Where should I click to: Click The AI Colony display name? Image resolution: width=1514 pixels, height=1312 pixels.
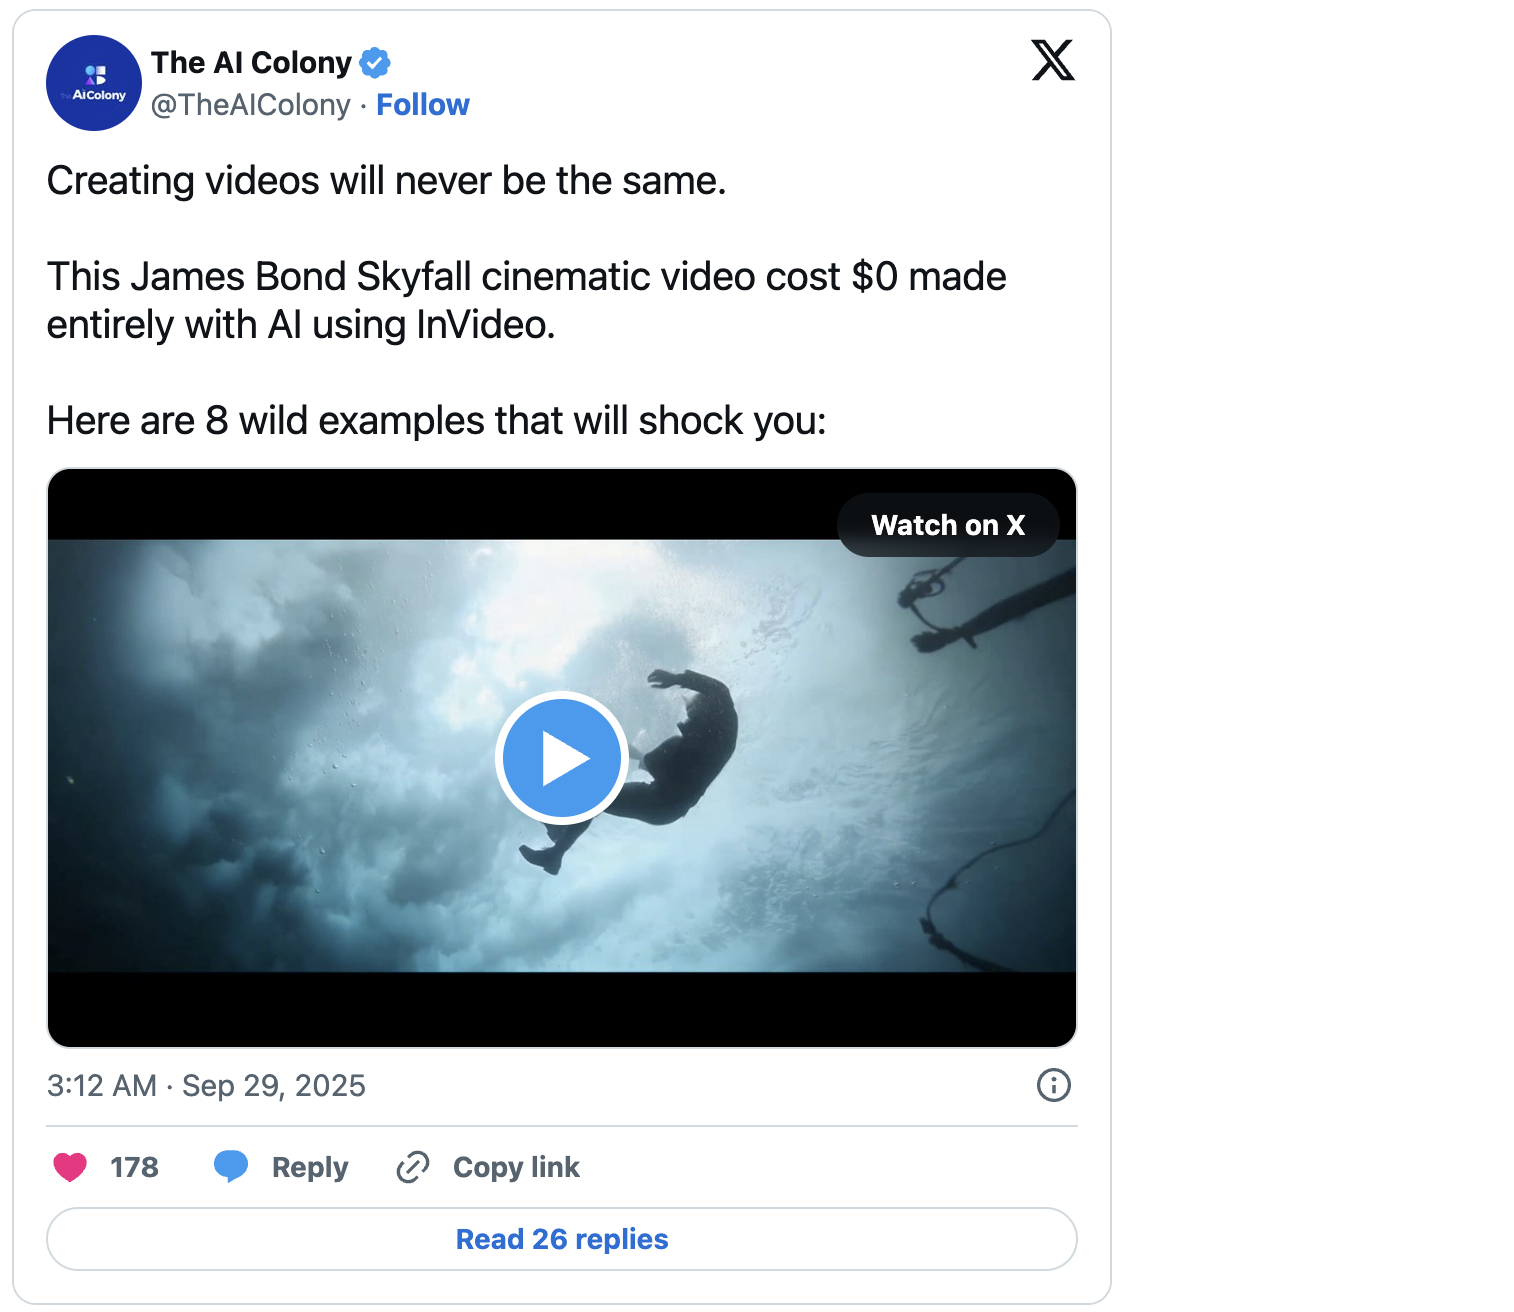(251, 63)
